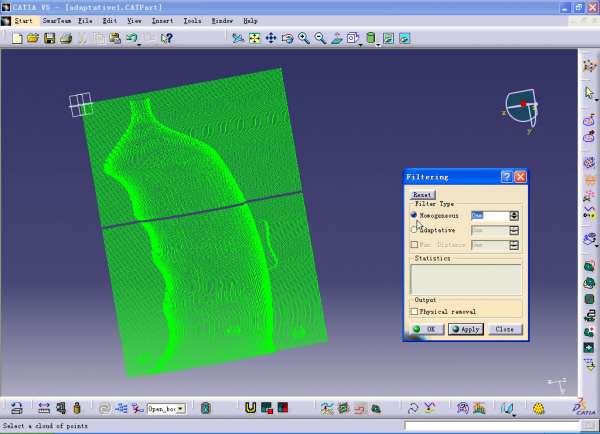The height and width of the screenshot is (434, 600).
Task: Select the Adaptative filter radio button
Action: click(x=414, y=230)
